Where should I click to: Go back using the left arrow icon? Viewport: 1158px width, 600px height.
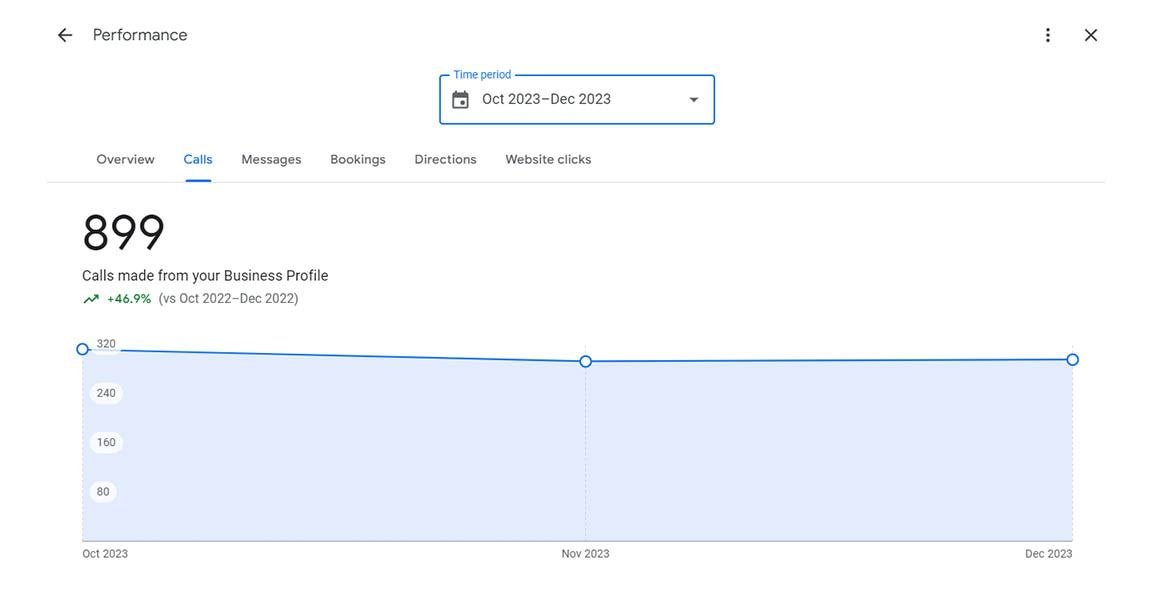65,35
